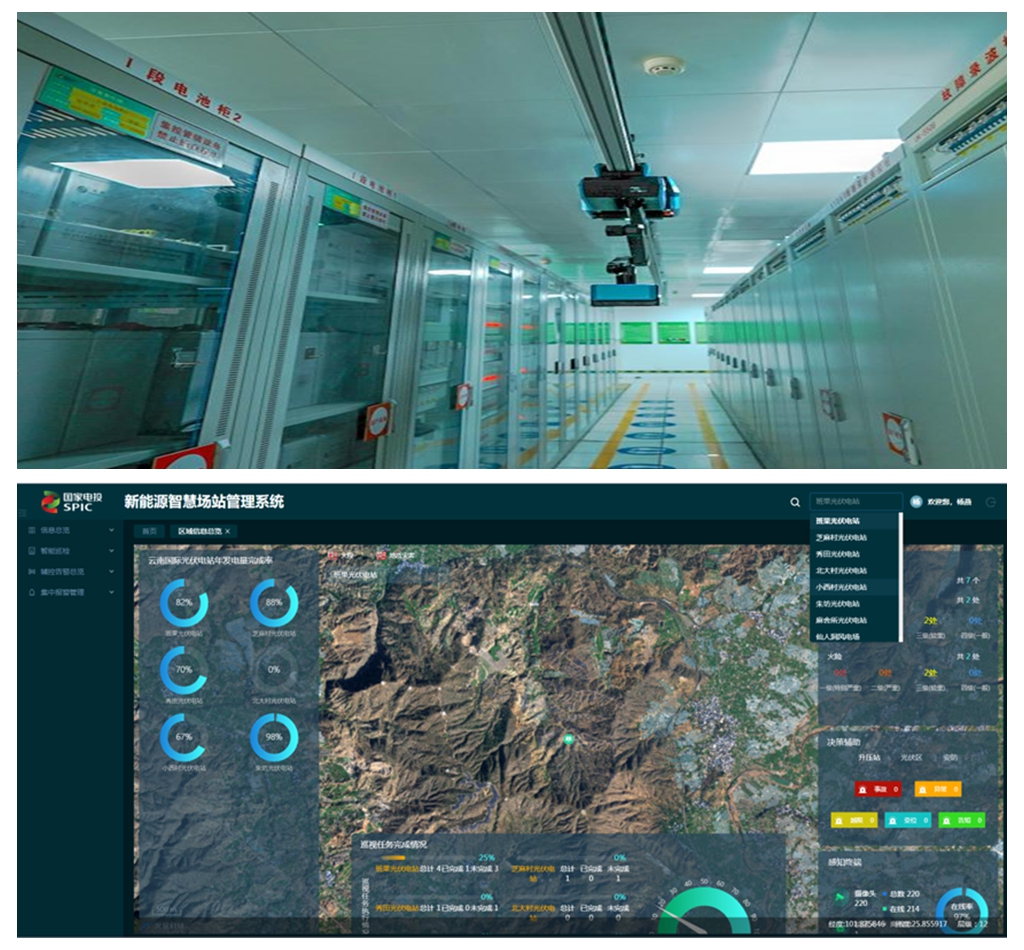Click the 巡视任务完成情况 panel title
The width and height of the screenshot is (1024, 950).
(393, 844)
